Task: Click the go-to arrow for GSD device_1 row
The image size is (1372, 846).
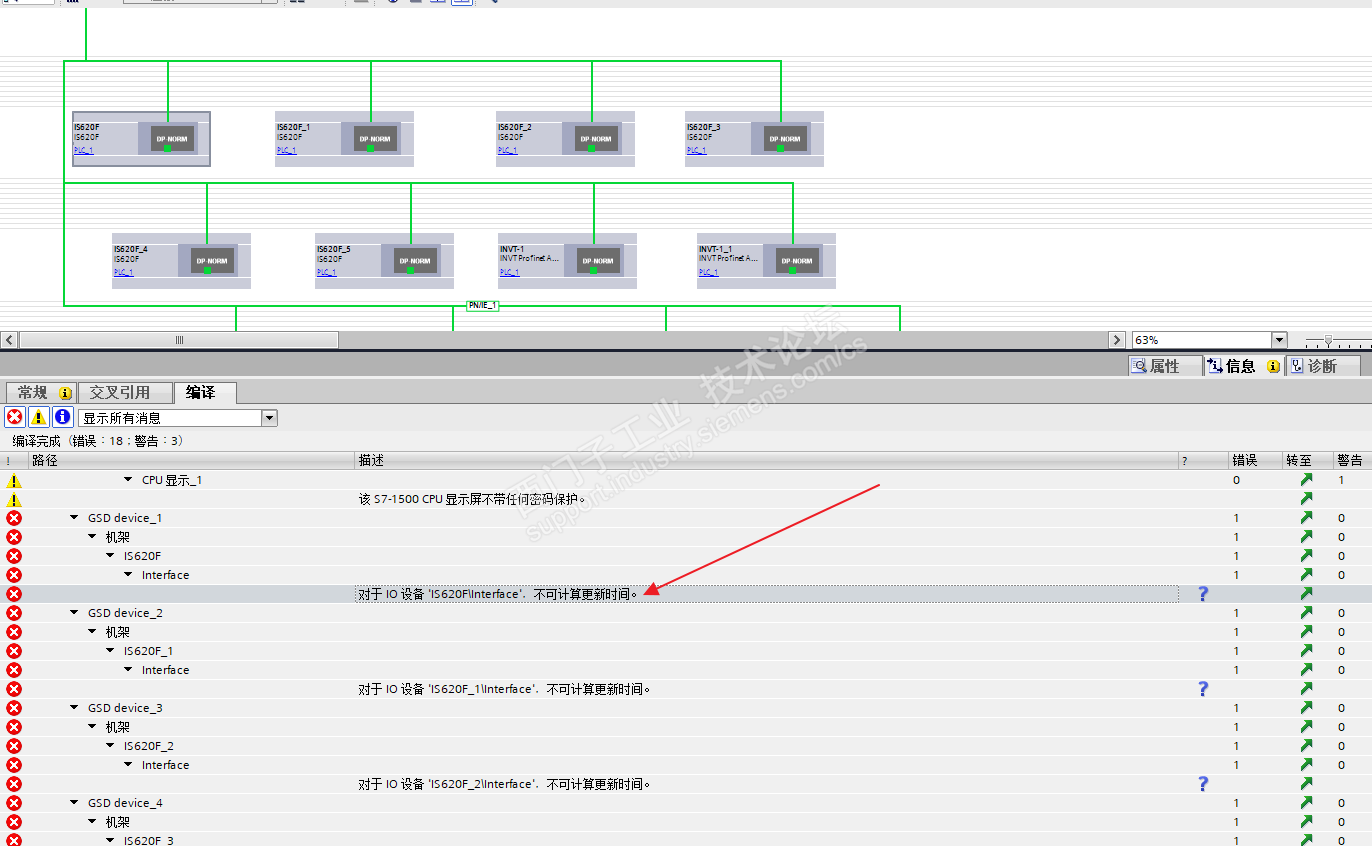Action: coord(1306,518)
